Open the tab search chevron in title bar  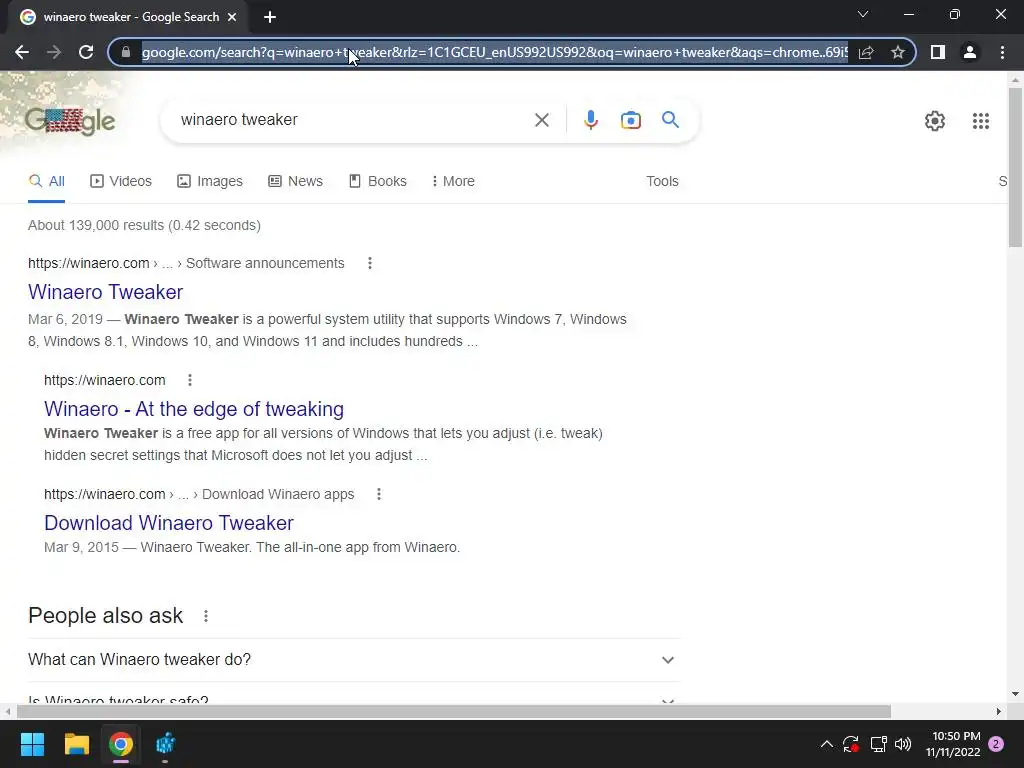(x=863, y=14)
